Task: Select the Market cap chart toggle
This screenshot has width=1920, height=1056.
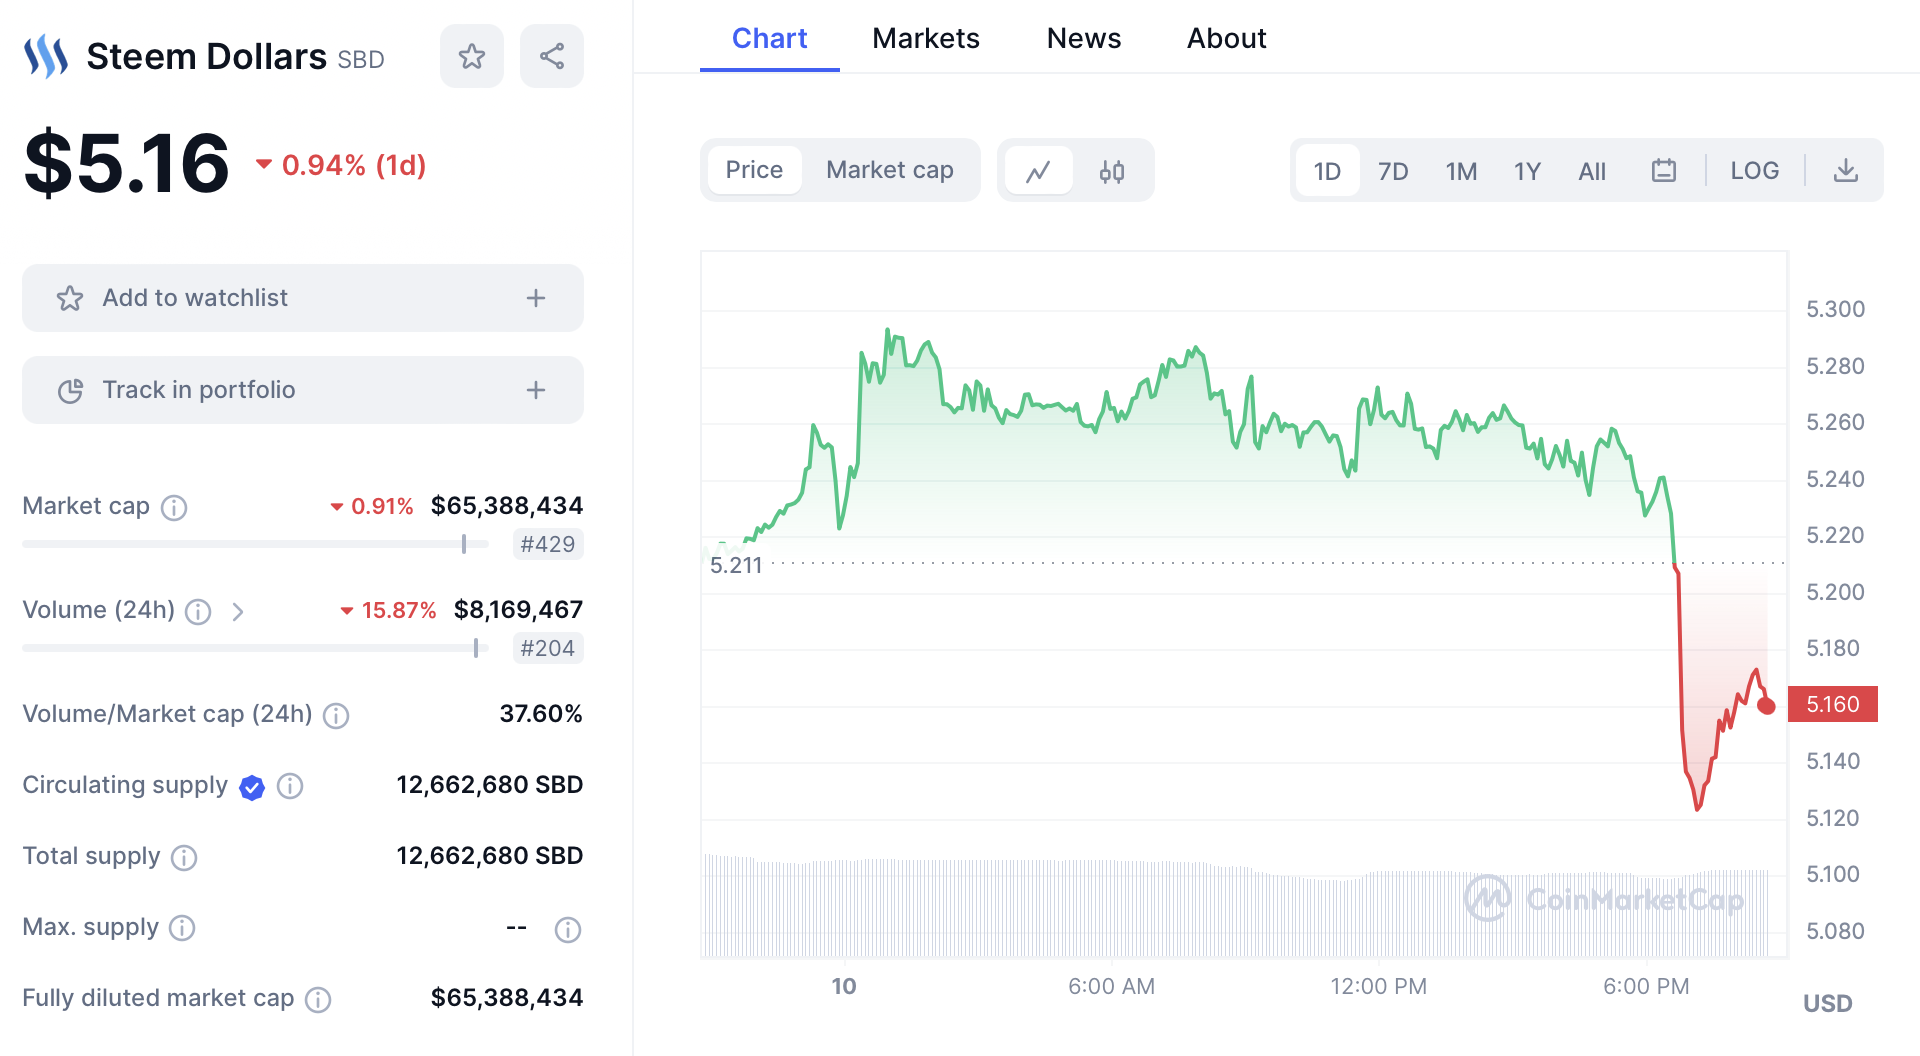Action: click(889, 170)
